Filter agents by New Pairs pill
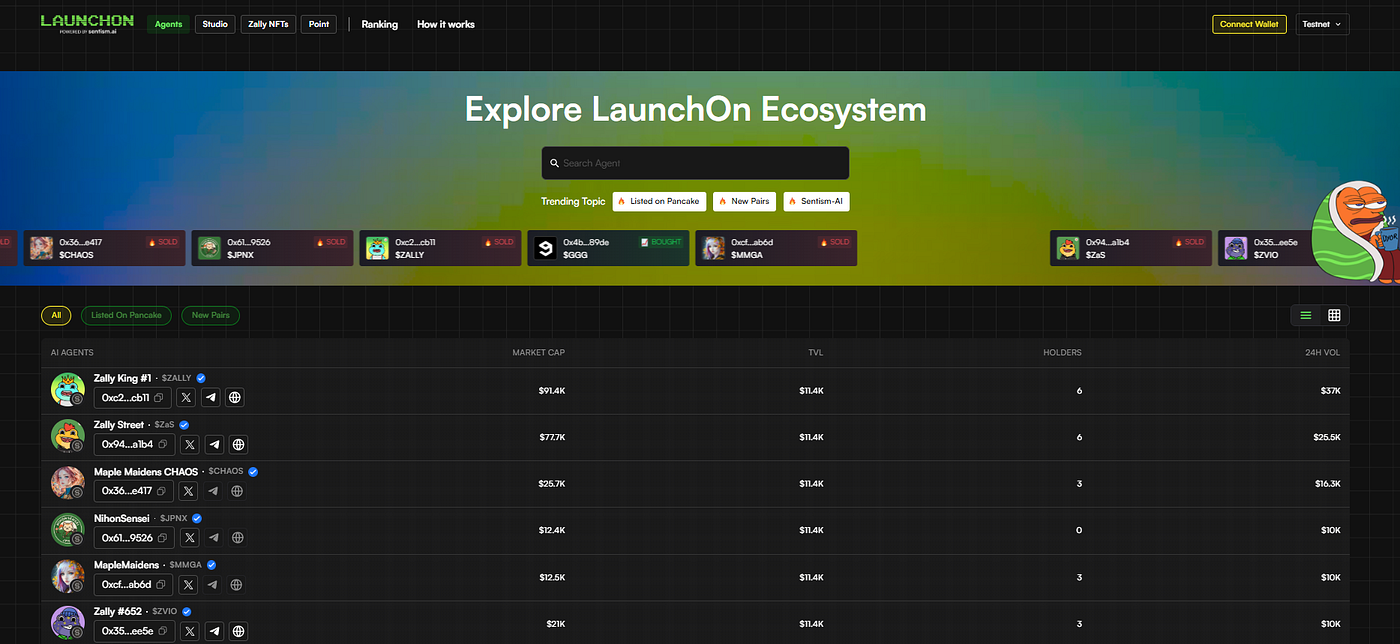Viewport: 1400px width, 644px height. point(211,315)
